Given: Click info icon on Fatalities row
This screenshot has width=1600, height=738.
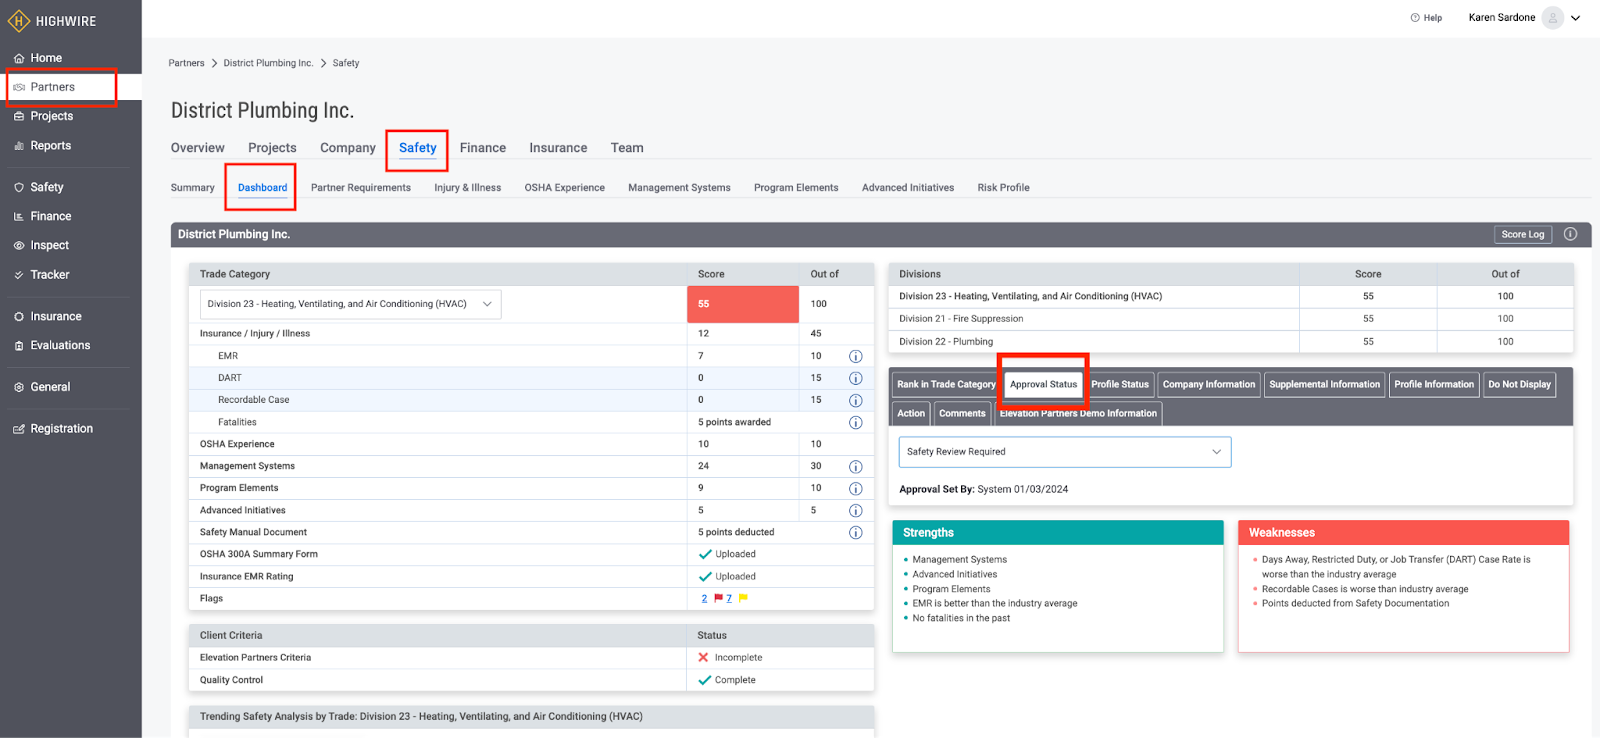Looking at the screenshot, I should tap(855, 422).
